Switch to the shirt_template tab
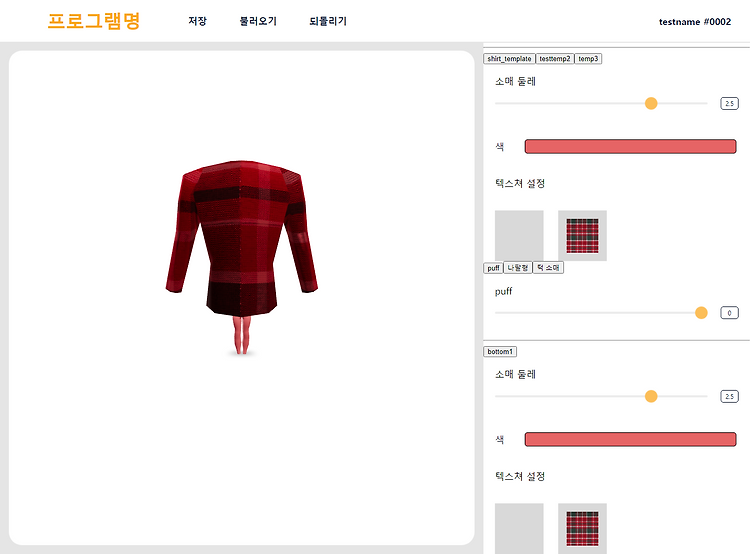The image size is (750, 554). [509, 59]
